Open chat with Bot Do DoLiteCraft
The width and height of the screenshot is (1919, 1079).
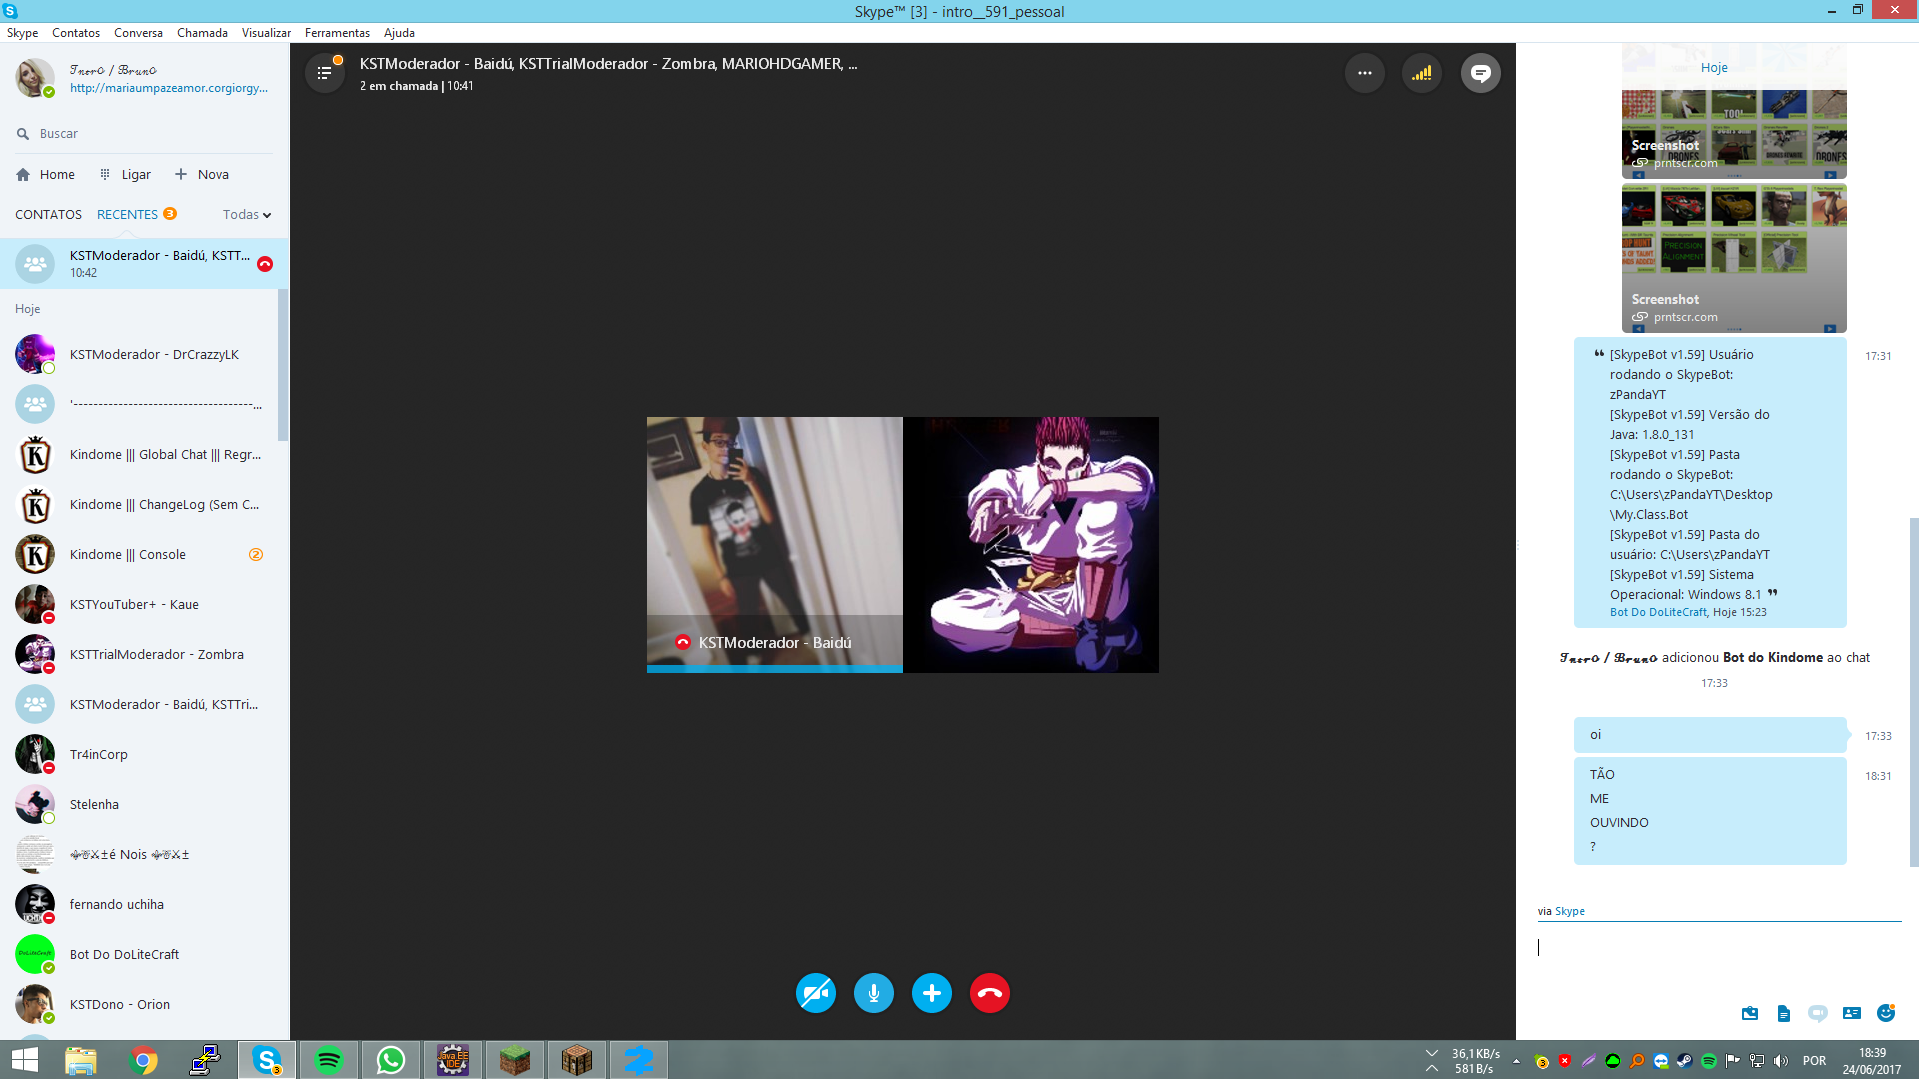pos(139,954)
